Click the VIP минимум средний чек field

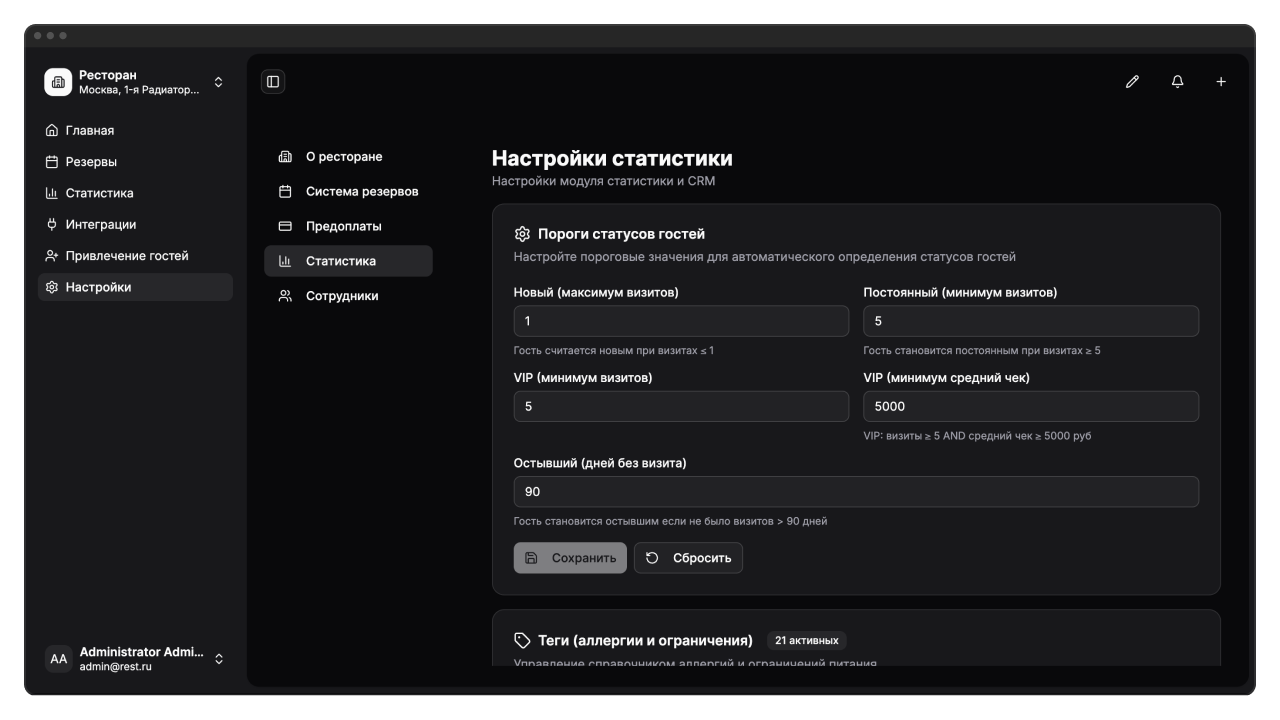pyautogui.click(x=1031, y=407)
